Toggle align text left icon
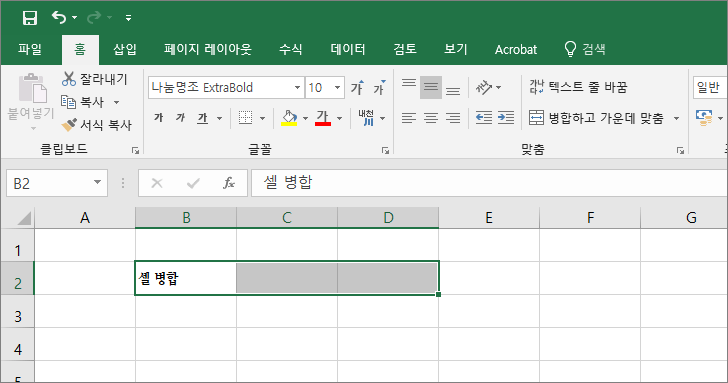728x383 pixels. tap(409, 118)
